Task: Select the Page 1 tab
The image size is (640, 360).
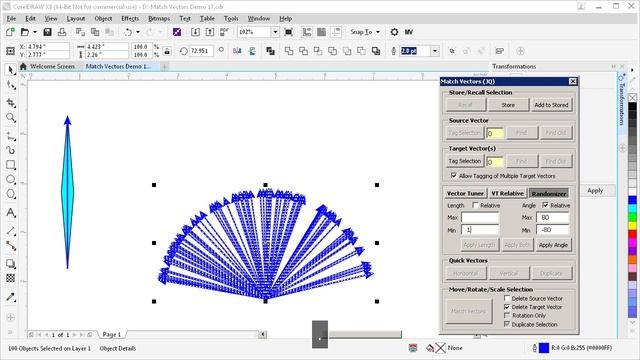Action: click(x=111, y=334)
